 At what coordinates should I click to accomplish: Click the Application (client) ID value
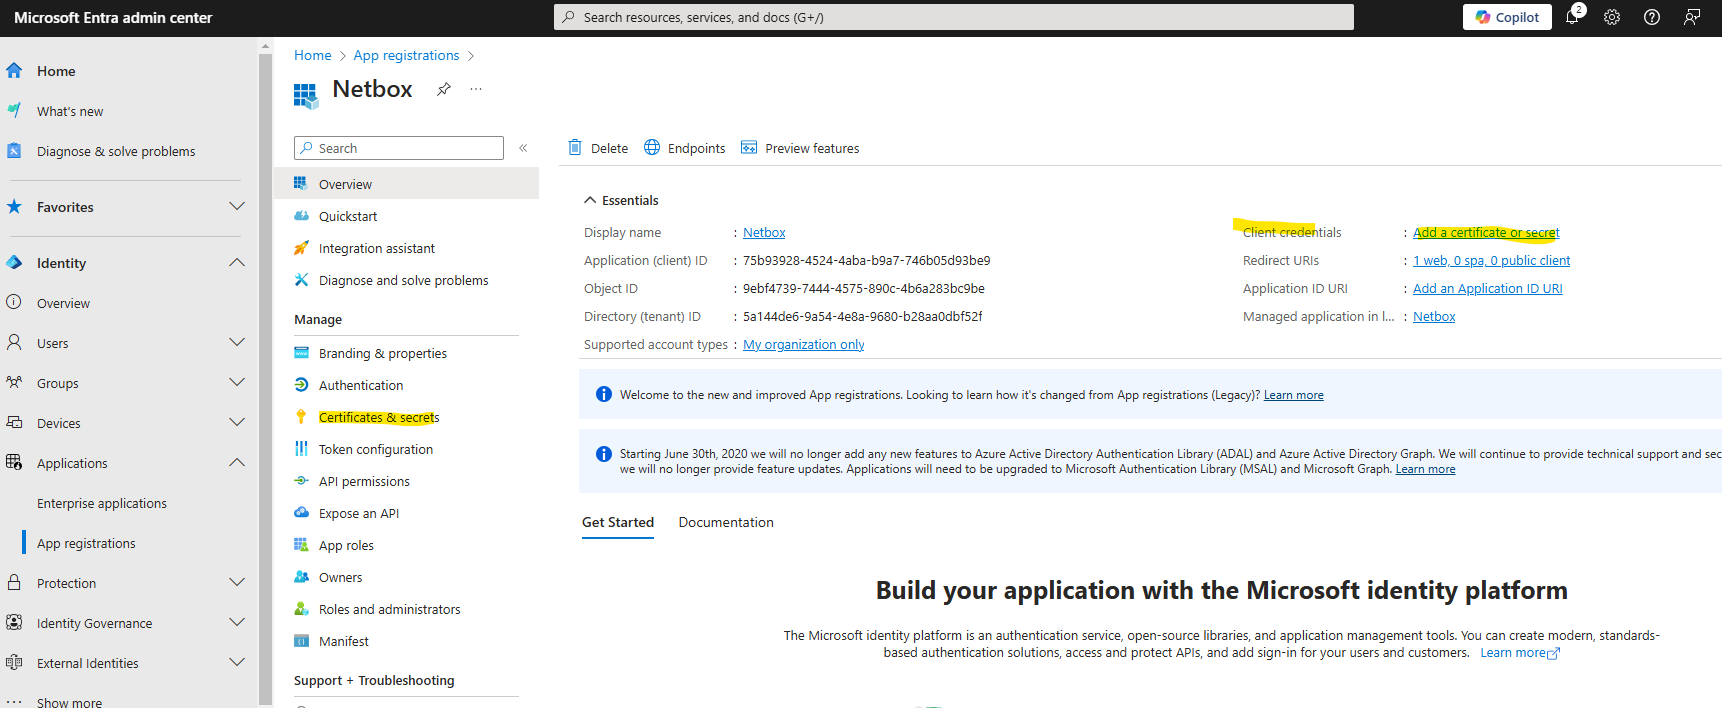click(x=866, y=260)
